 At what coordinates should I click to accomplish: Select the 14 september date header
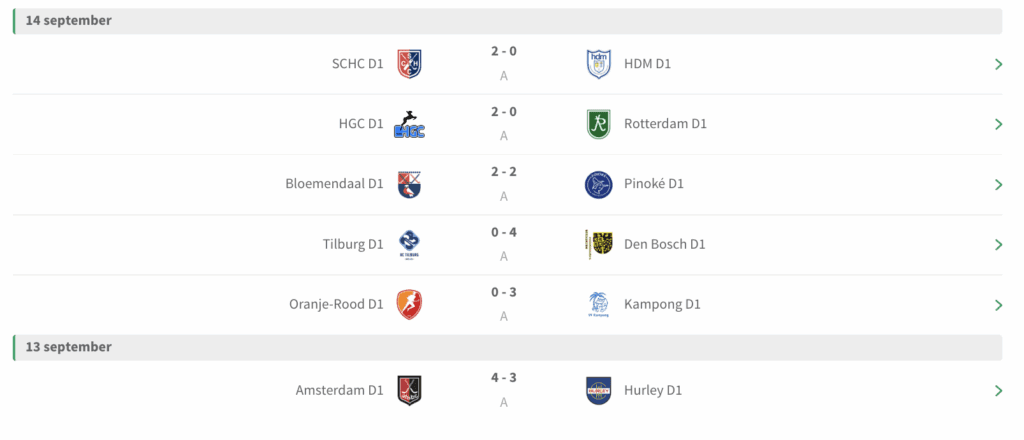coord(69,21)
